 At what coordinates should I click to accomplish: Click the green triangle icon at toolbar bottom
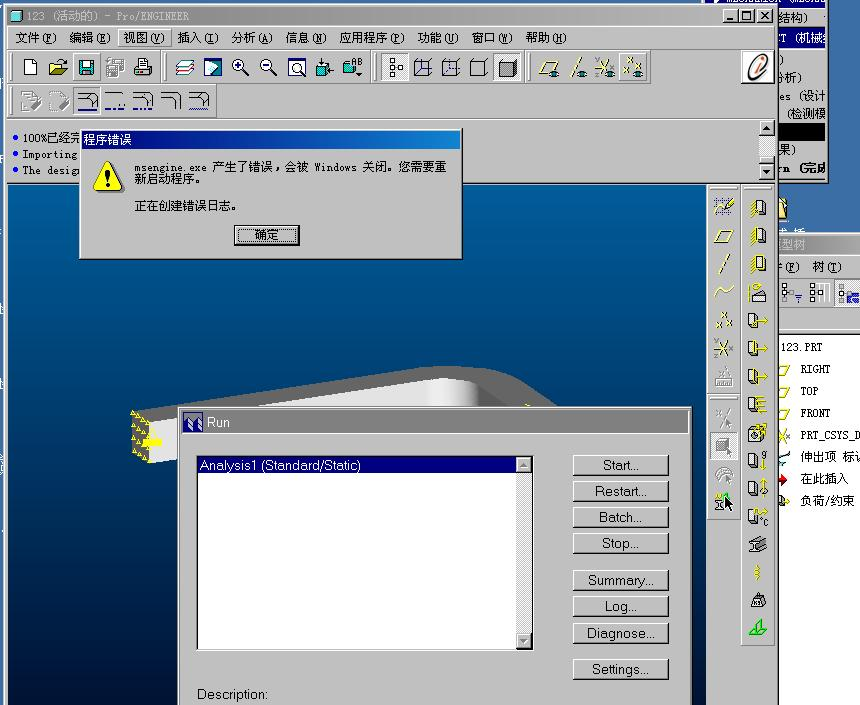(758, 628)
